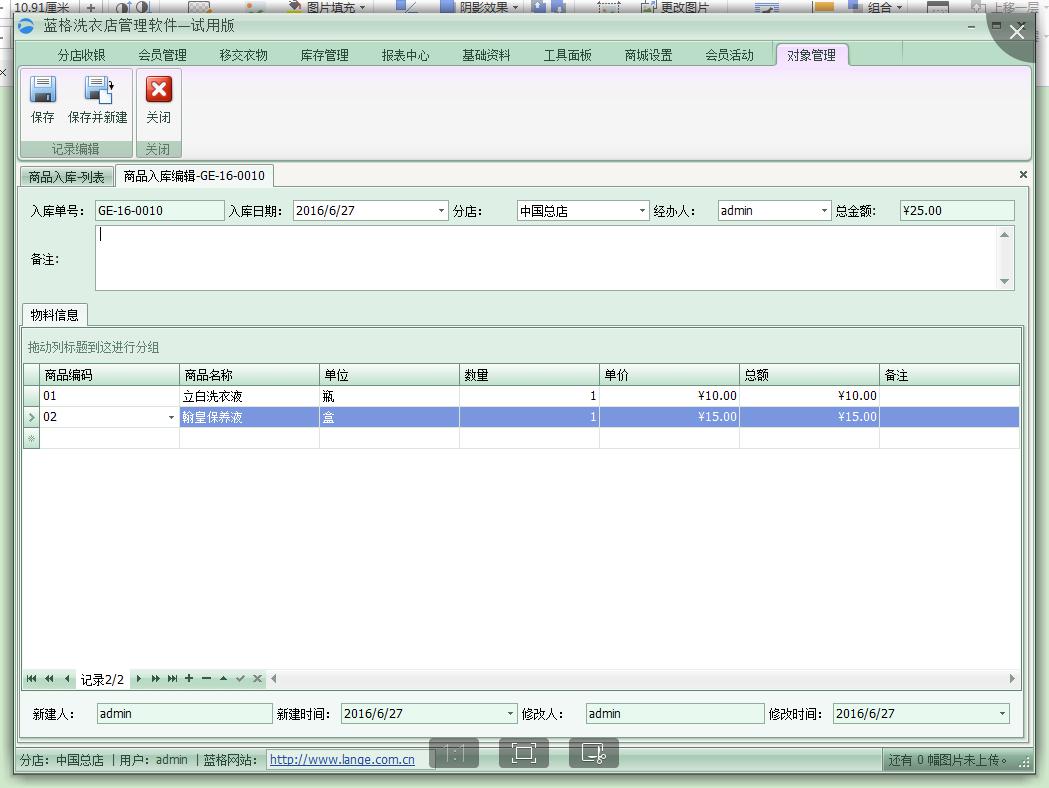Click the 商品编码 column header
The width and height of the screenshot is (1049, 788).
click(110, 375)
